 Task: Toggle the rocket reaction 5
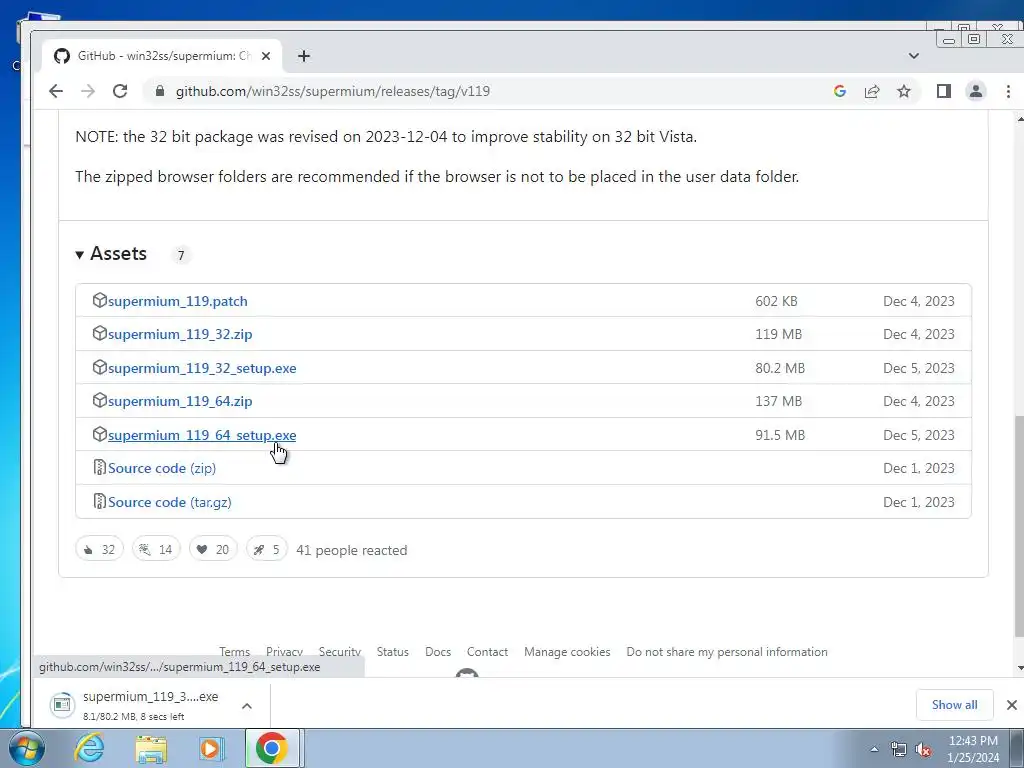[x=266, y=550]
